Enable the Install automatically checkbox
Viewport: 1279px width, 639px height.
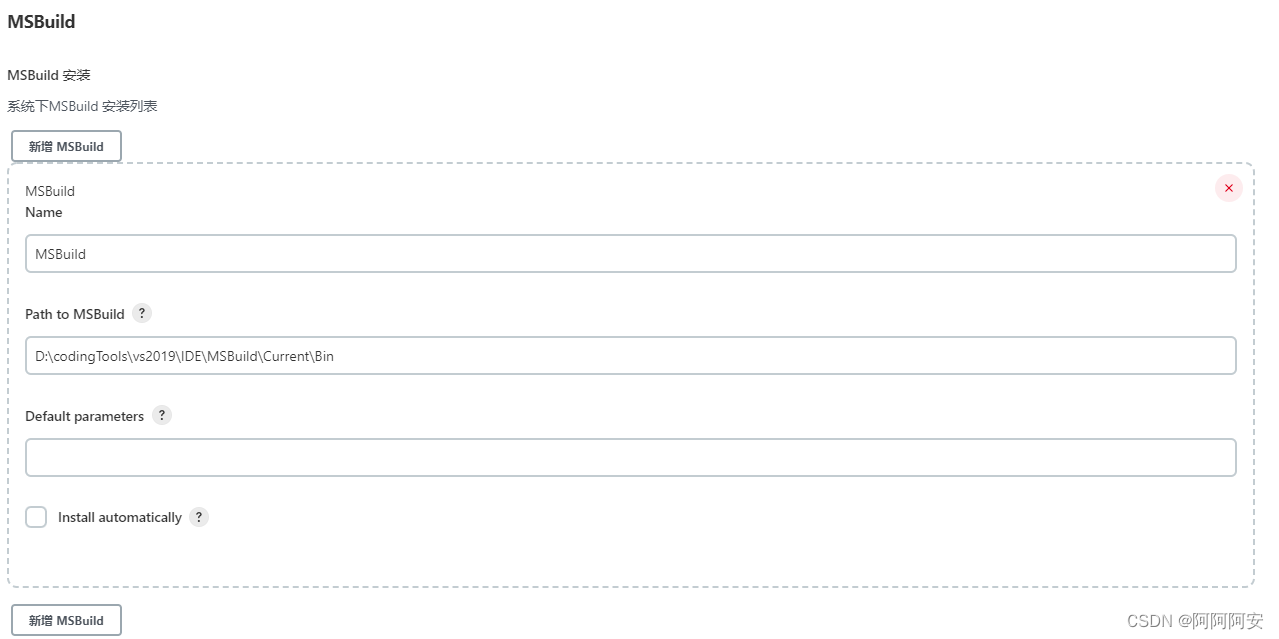(x=36, y=517)
